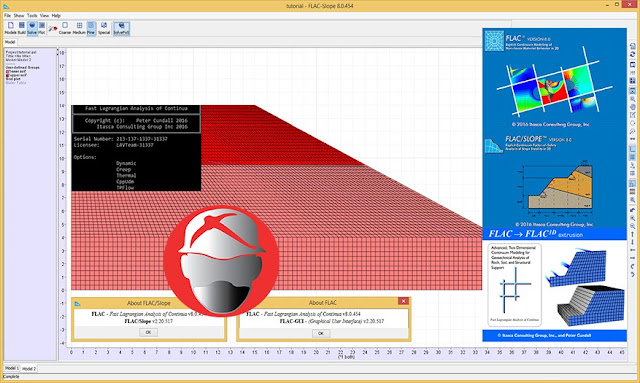Click the Serial Number line in black console
The image size is (640, 383).
pyautogui.click(x=121, y=139)
